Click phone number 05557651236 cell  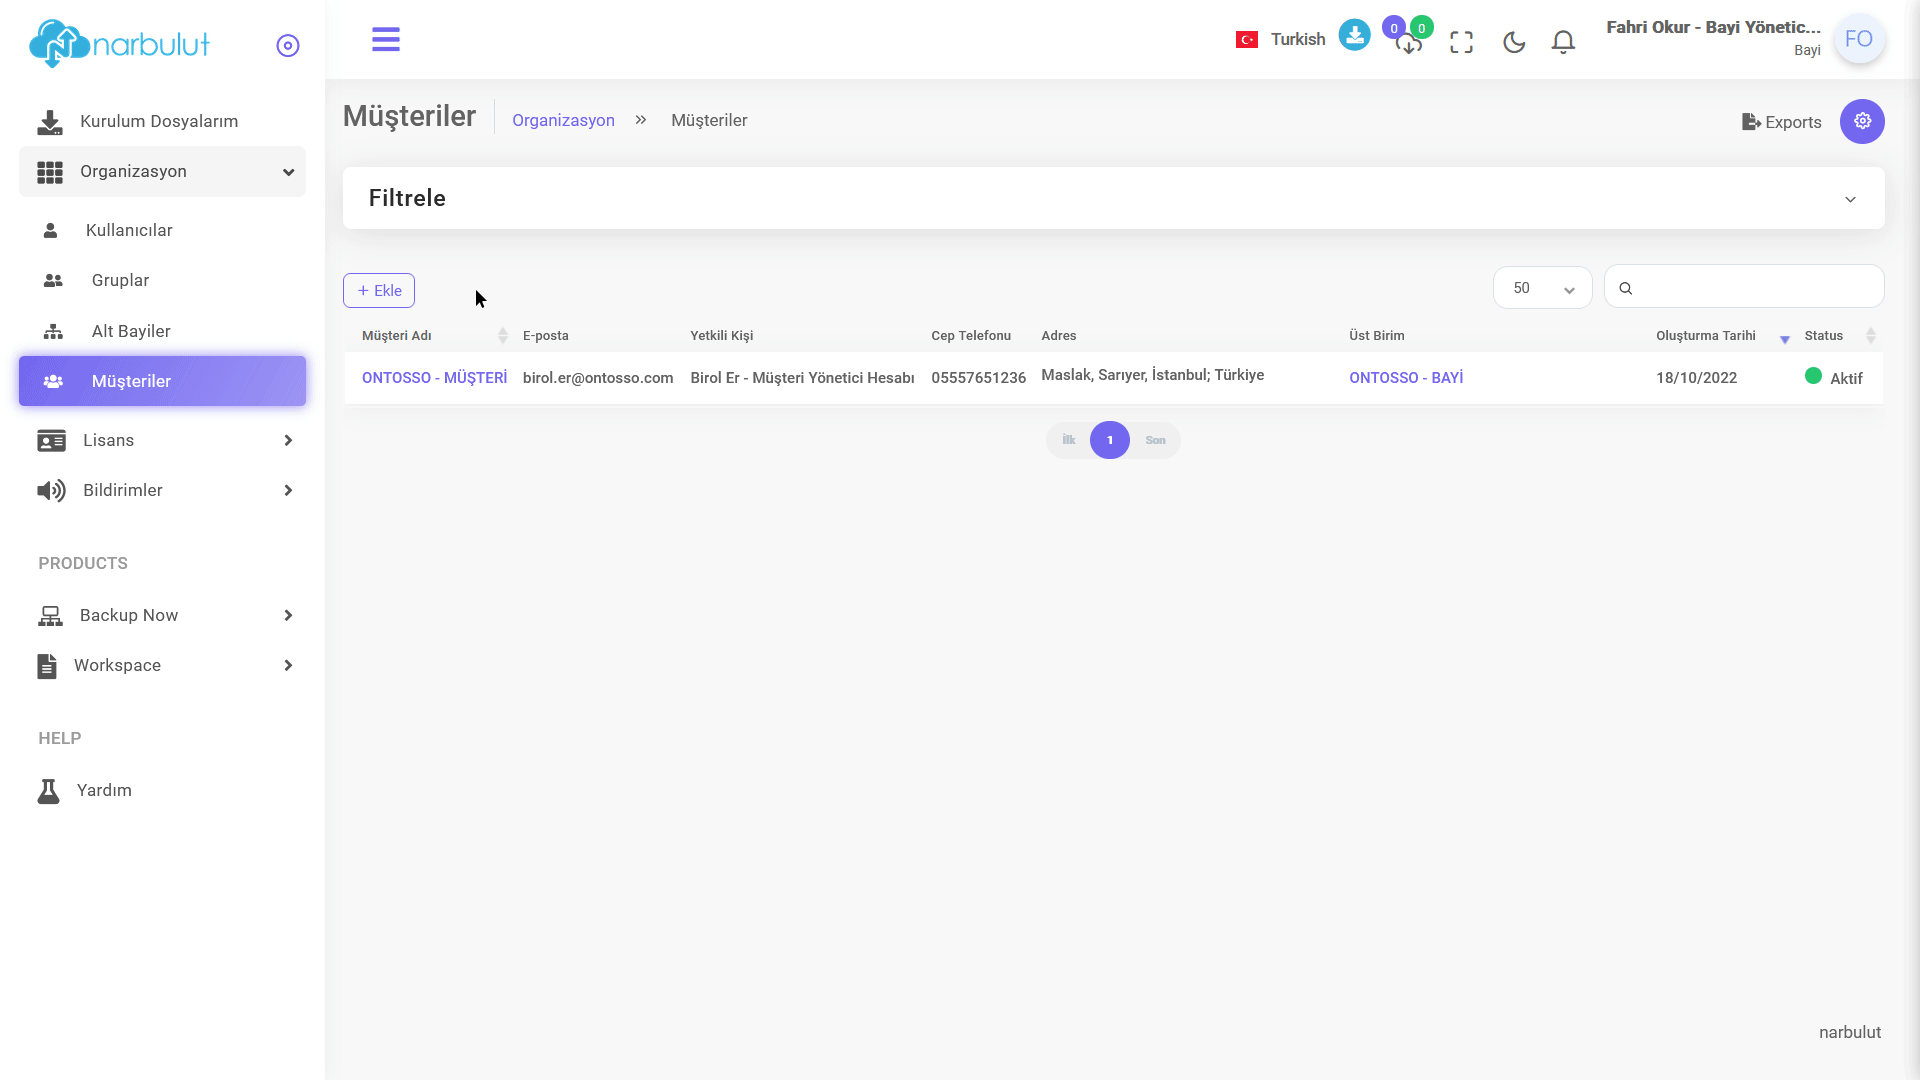978,378
